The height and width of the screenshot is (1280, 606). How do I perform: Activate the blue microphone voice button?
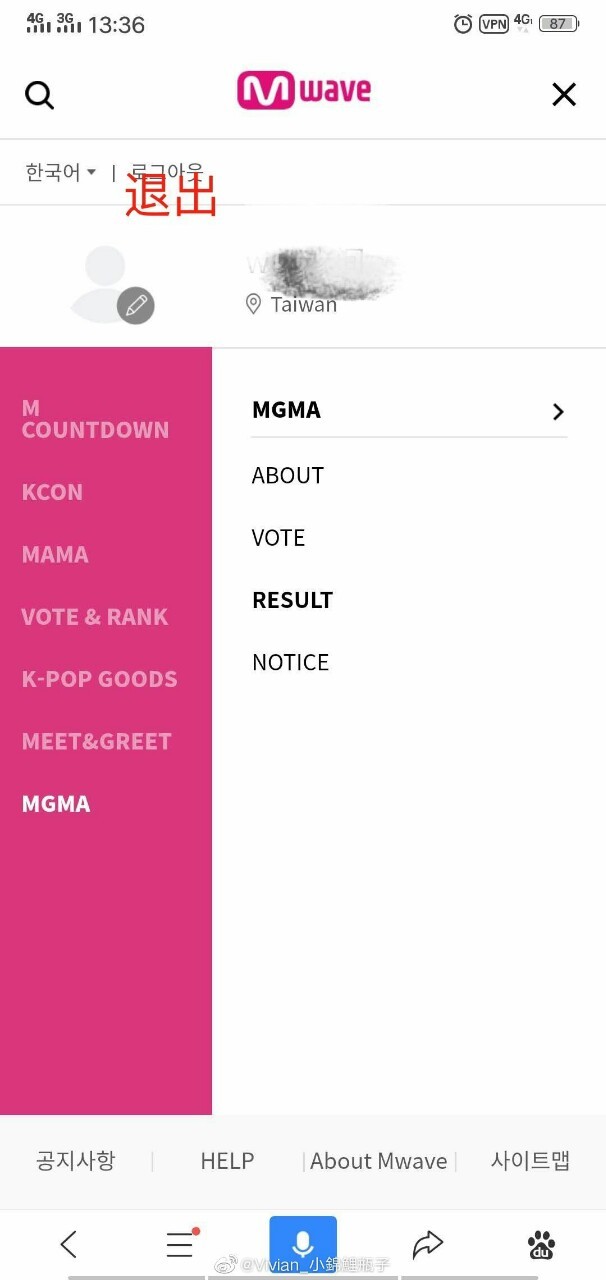[x=303, y=1243]
